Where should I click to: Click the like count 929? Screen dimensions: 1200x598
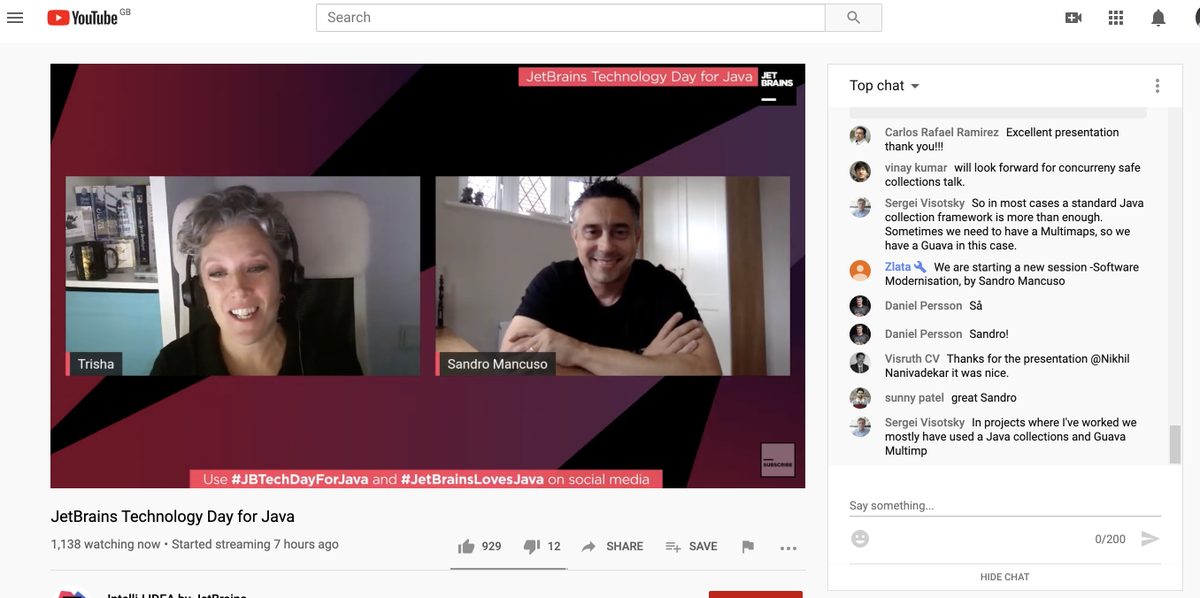click(x=491, y=547)
